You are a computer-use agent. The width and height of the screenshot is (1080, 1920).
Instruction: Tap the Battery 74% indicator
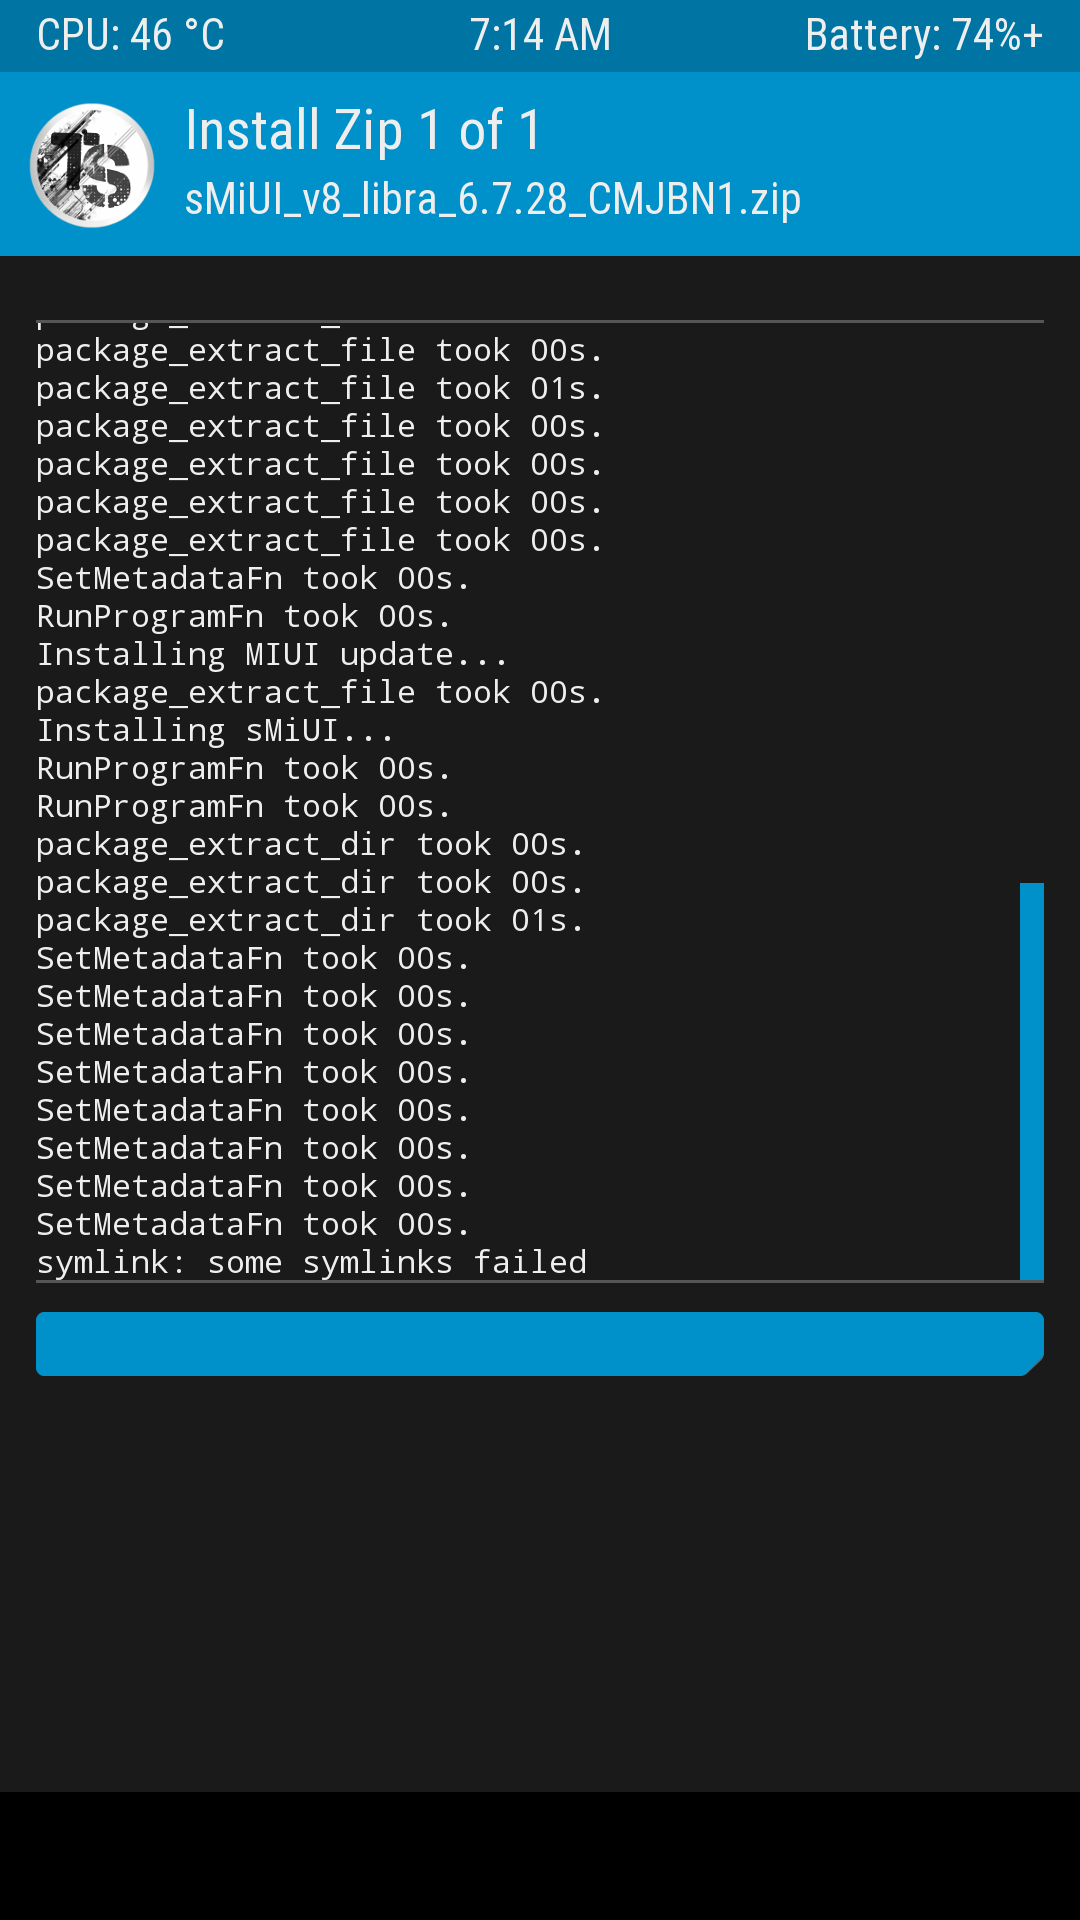pos(924,36)
